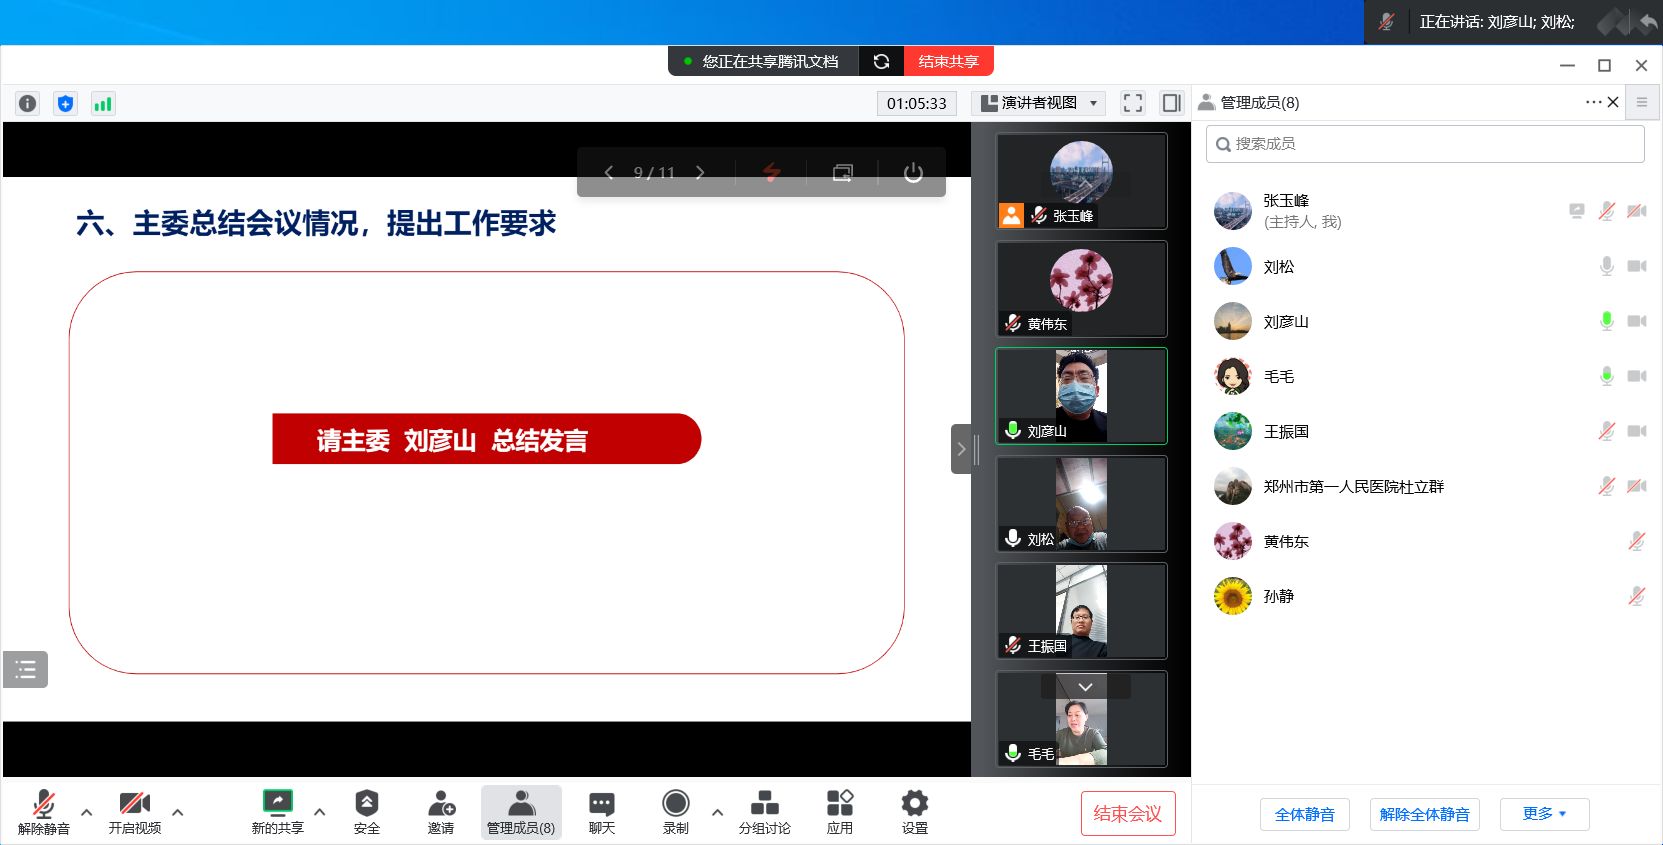1663x845 pixels.
Task: Open meeting info icon
Action: (x=28, y=103)
